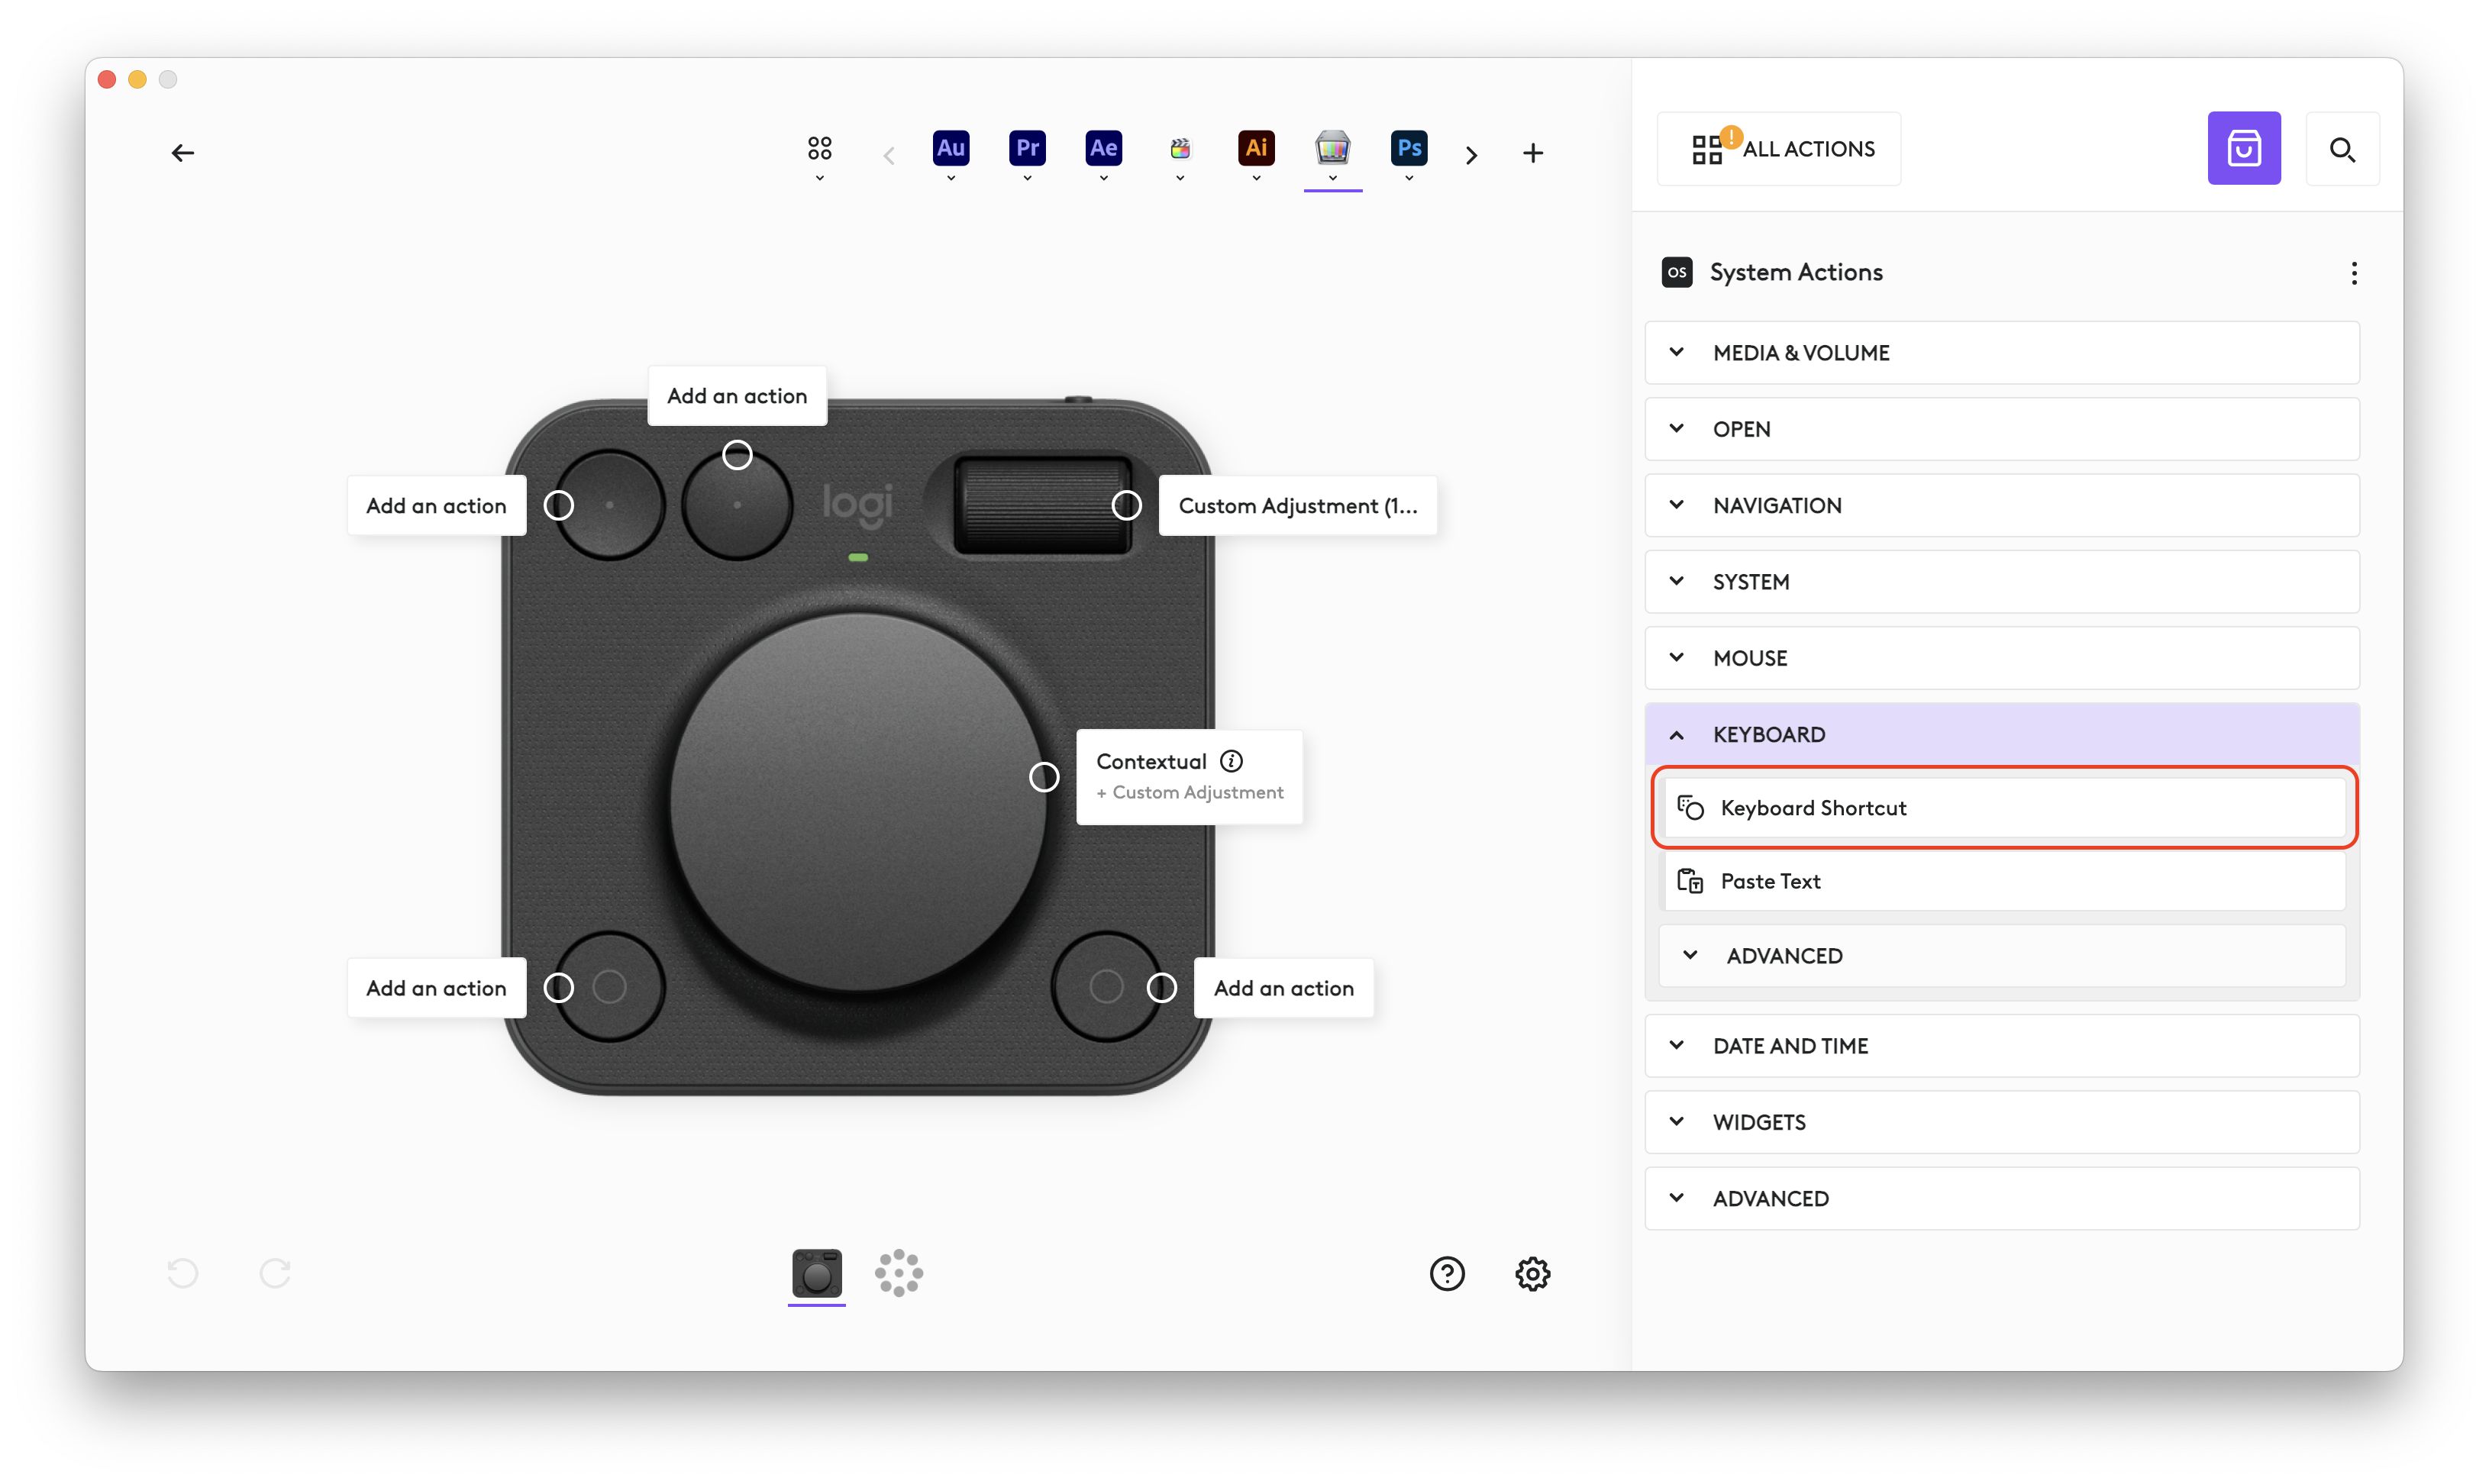
Task: Click the info icon next to Contextual
Action: (x=1231, y=761)
